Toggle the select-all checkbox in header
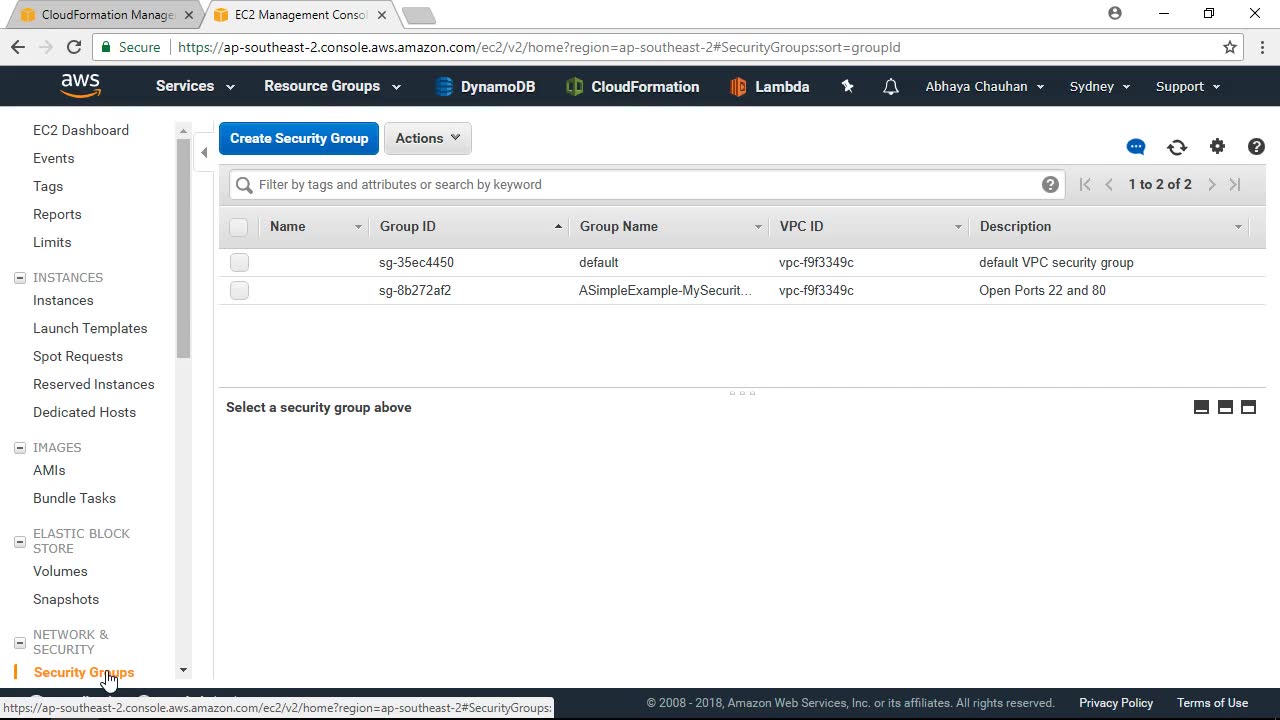Viewport: 1280px width, 720px height. click(x=238, y=227)
